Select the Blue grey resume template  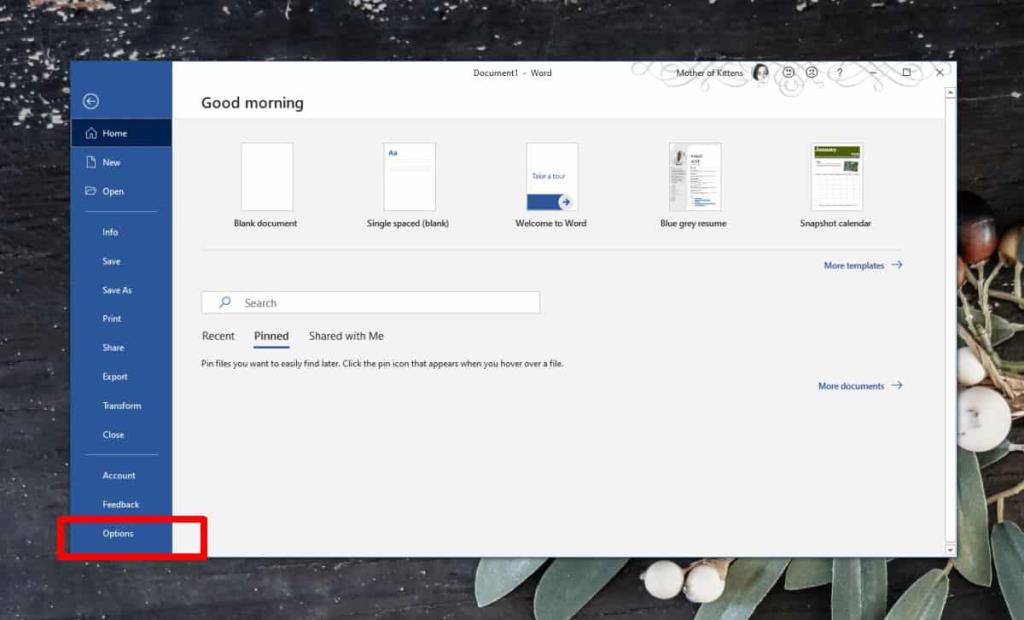(x=692, y=176)
